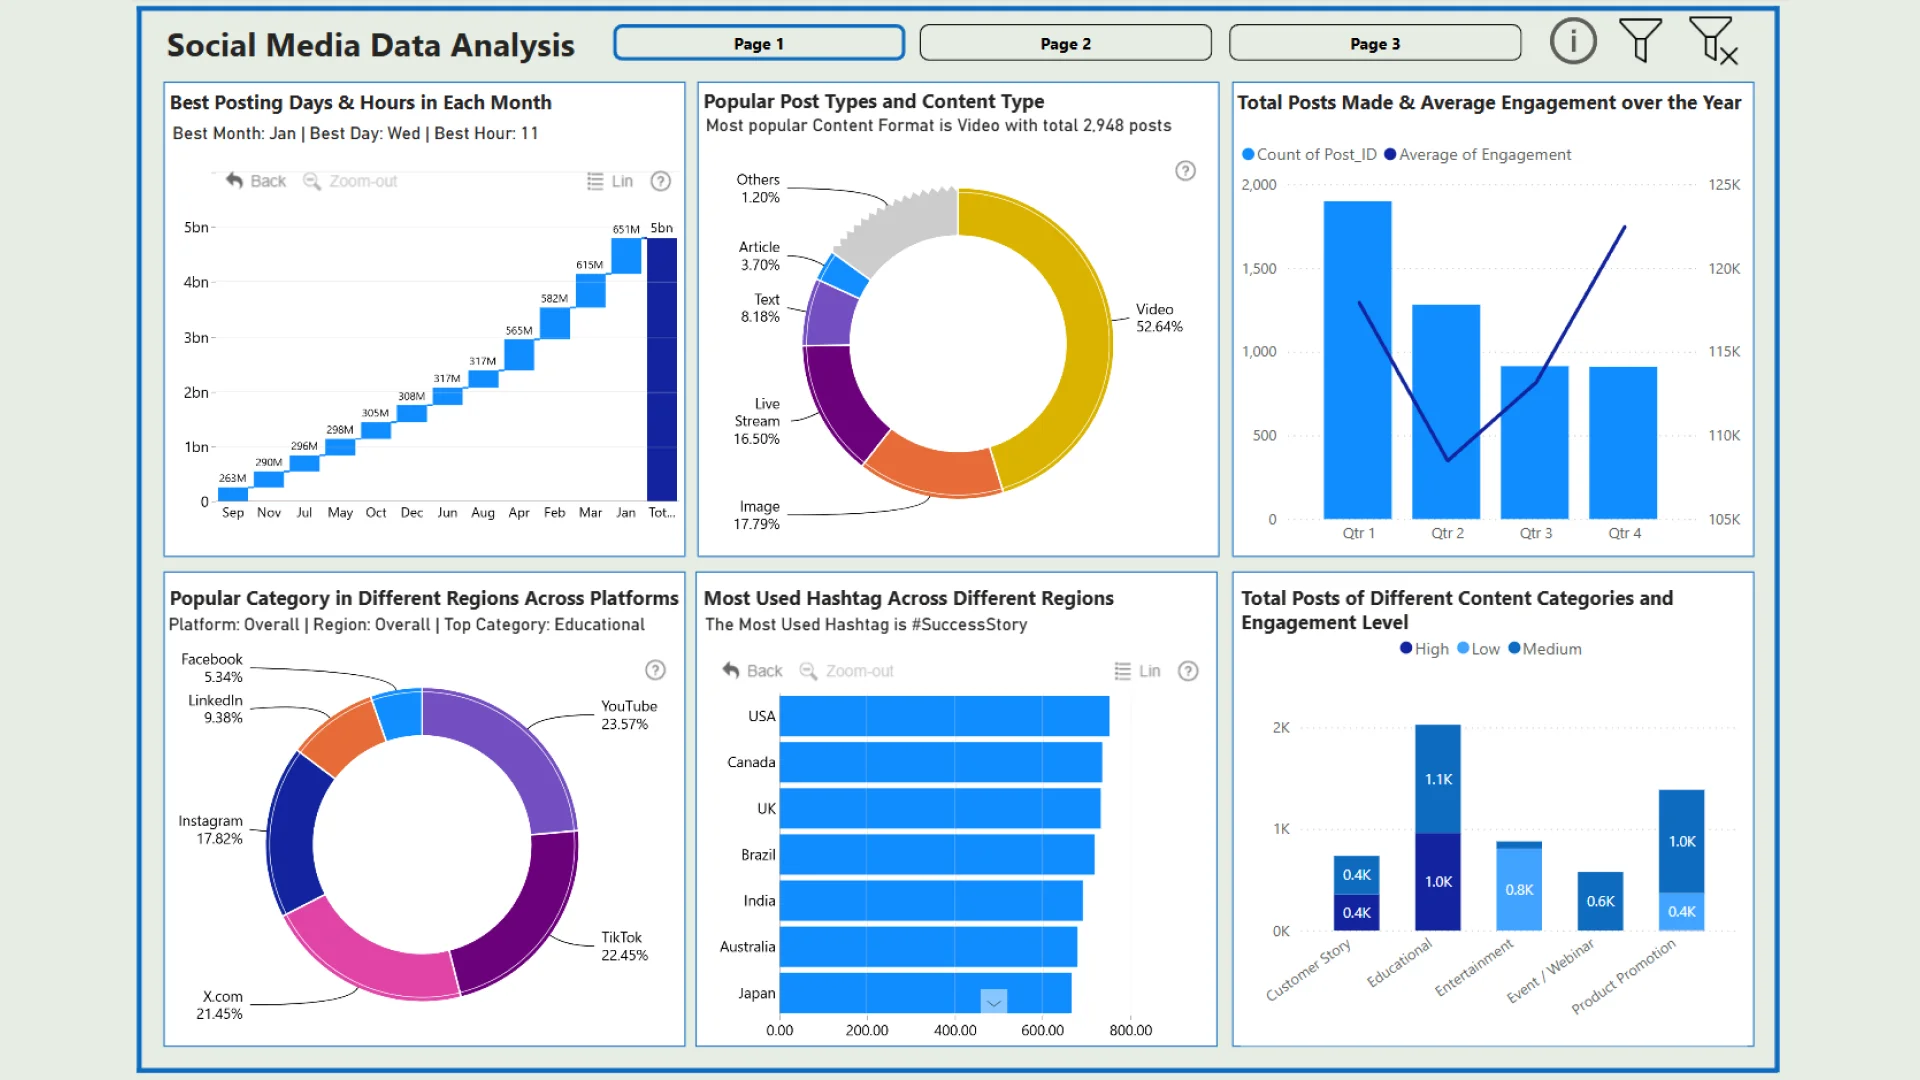Select Low engagement legend item
Image resolution: width=1920 pixels, height=1080 pixels.
pos(1478,649)
